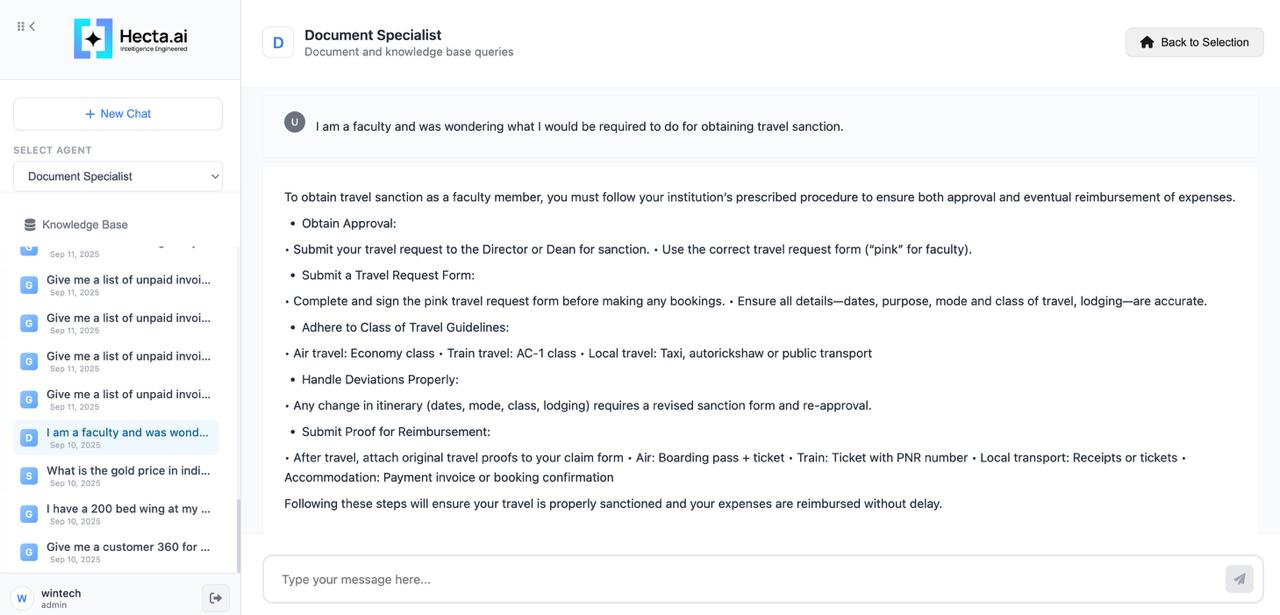The height and width of the screenshot is (615, 1280).
Task: Click the home icon in Back to Selection
Action: tap(1147, 42)
